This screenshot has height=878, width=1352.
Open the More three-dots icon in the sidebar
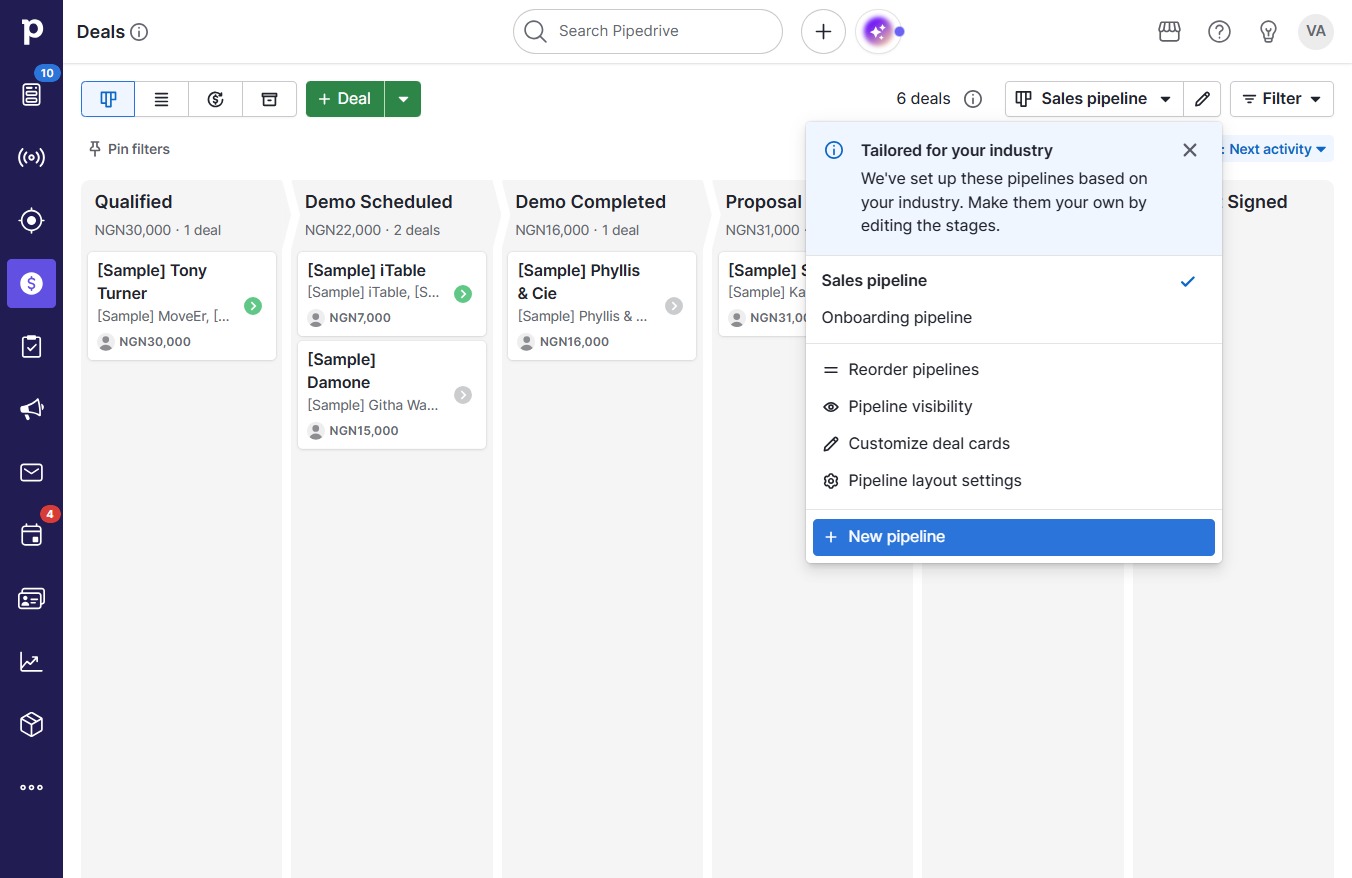pyautogui.click(x=31, y=787)
